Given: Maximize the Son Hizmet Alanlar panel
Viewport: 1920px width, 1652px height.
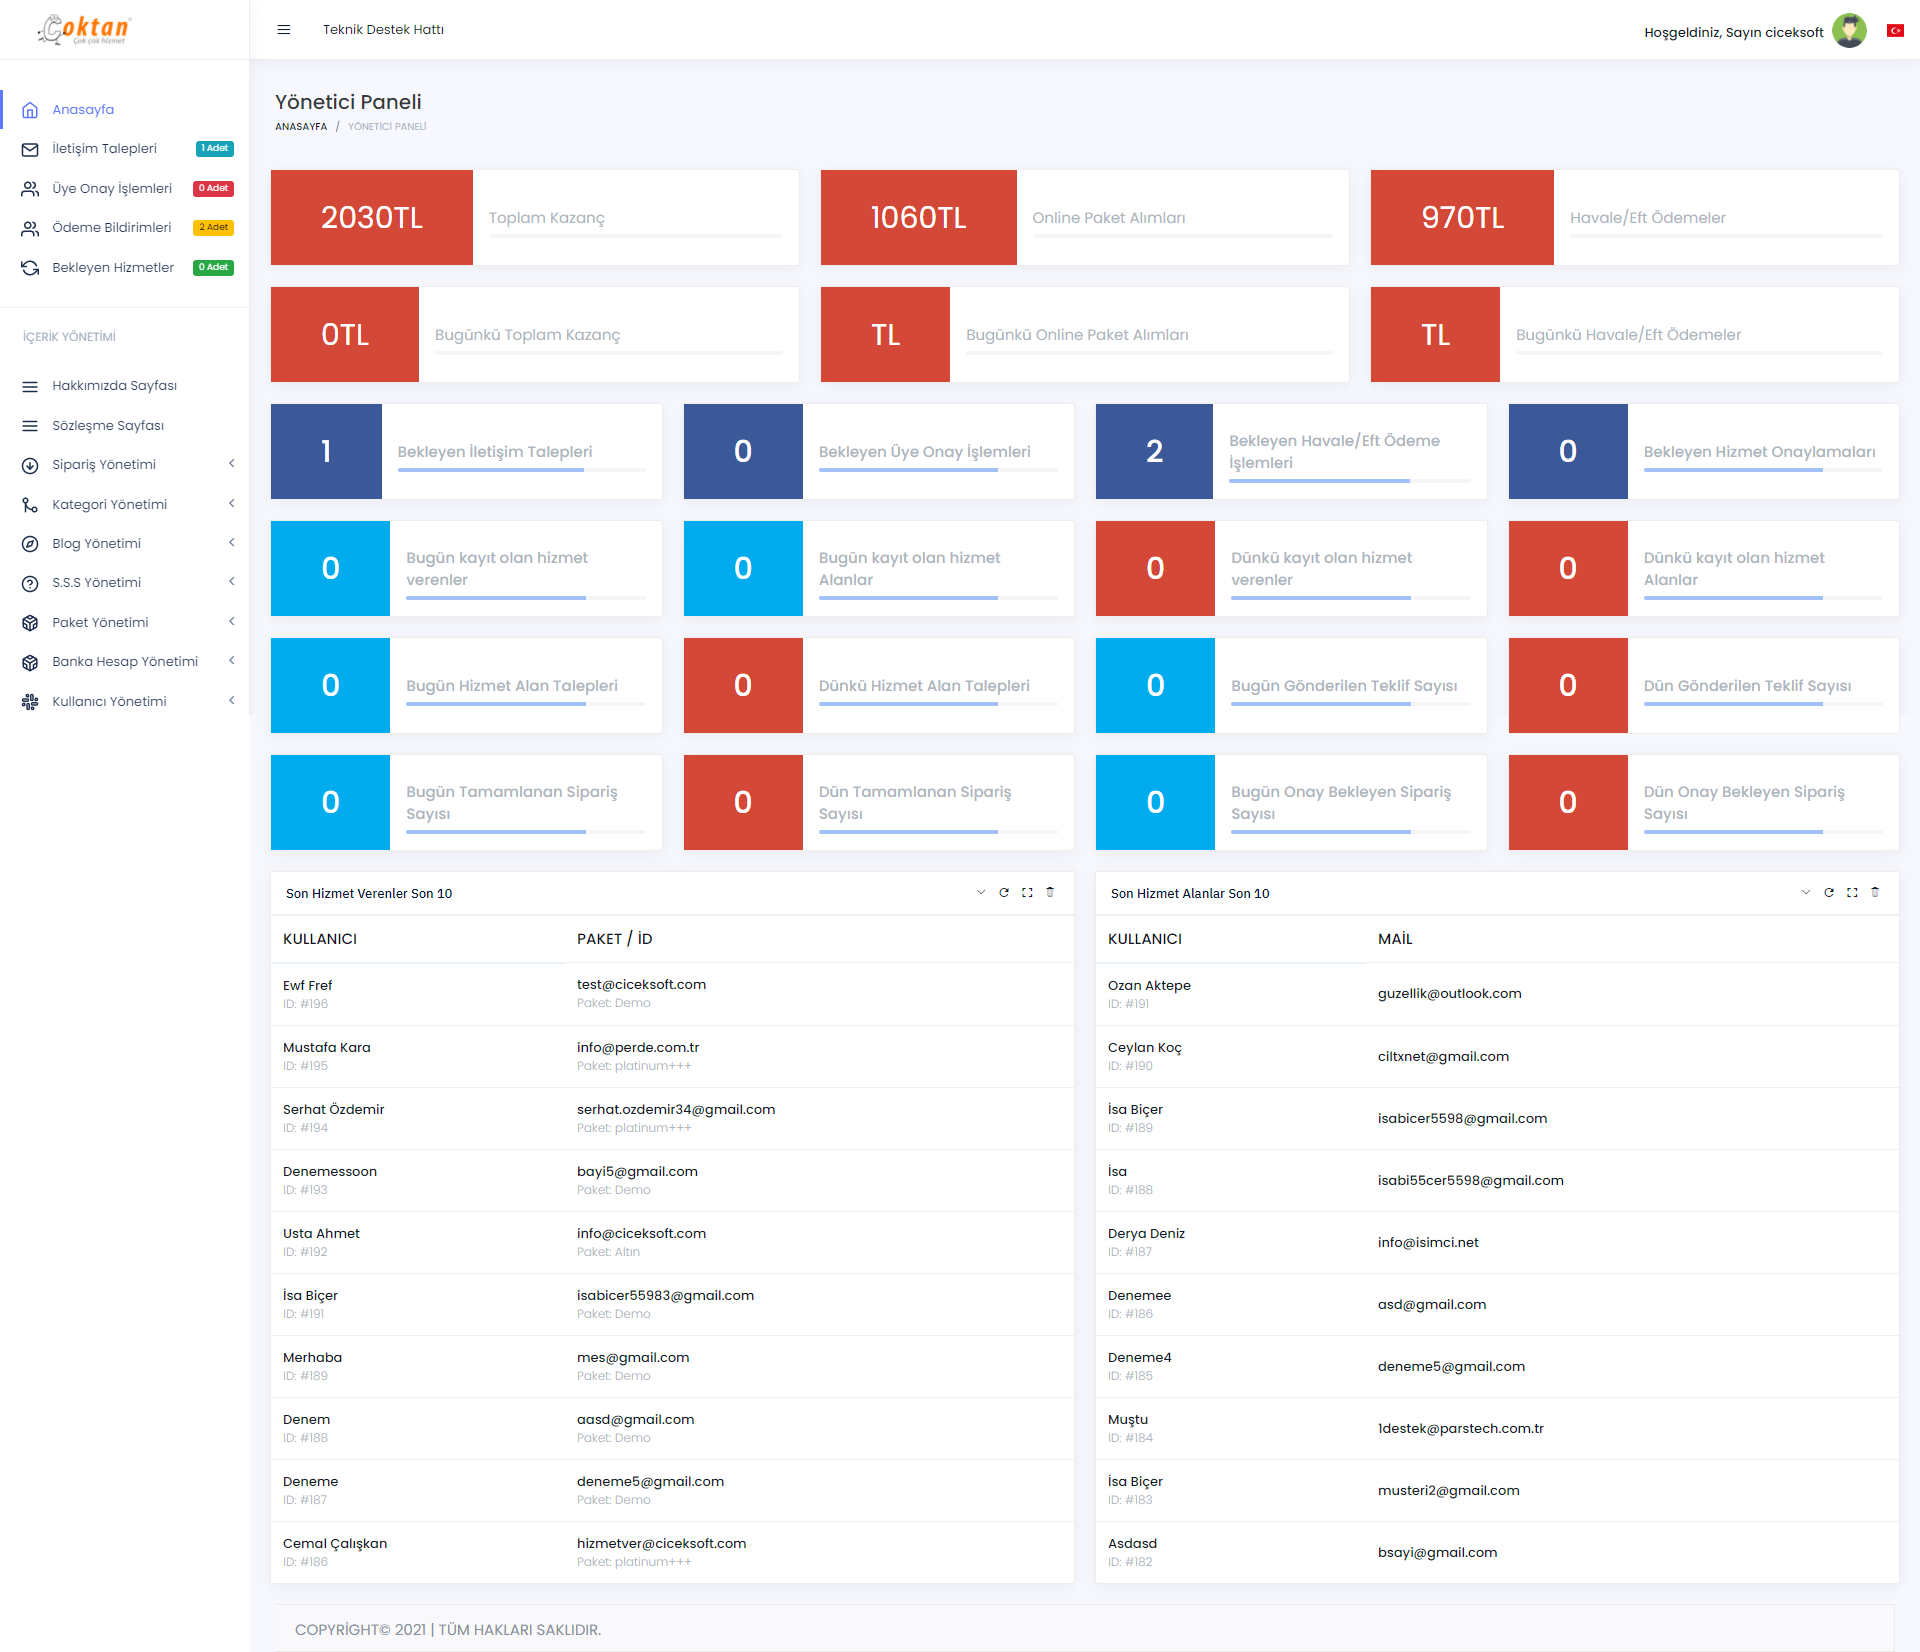Looking at the screenshot, I should (1852, 892).
